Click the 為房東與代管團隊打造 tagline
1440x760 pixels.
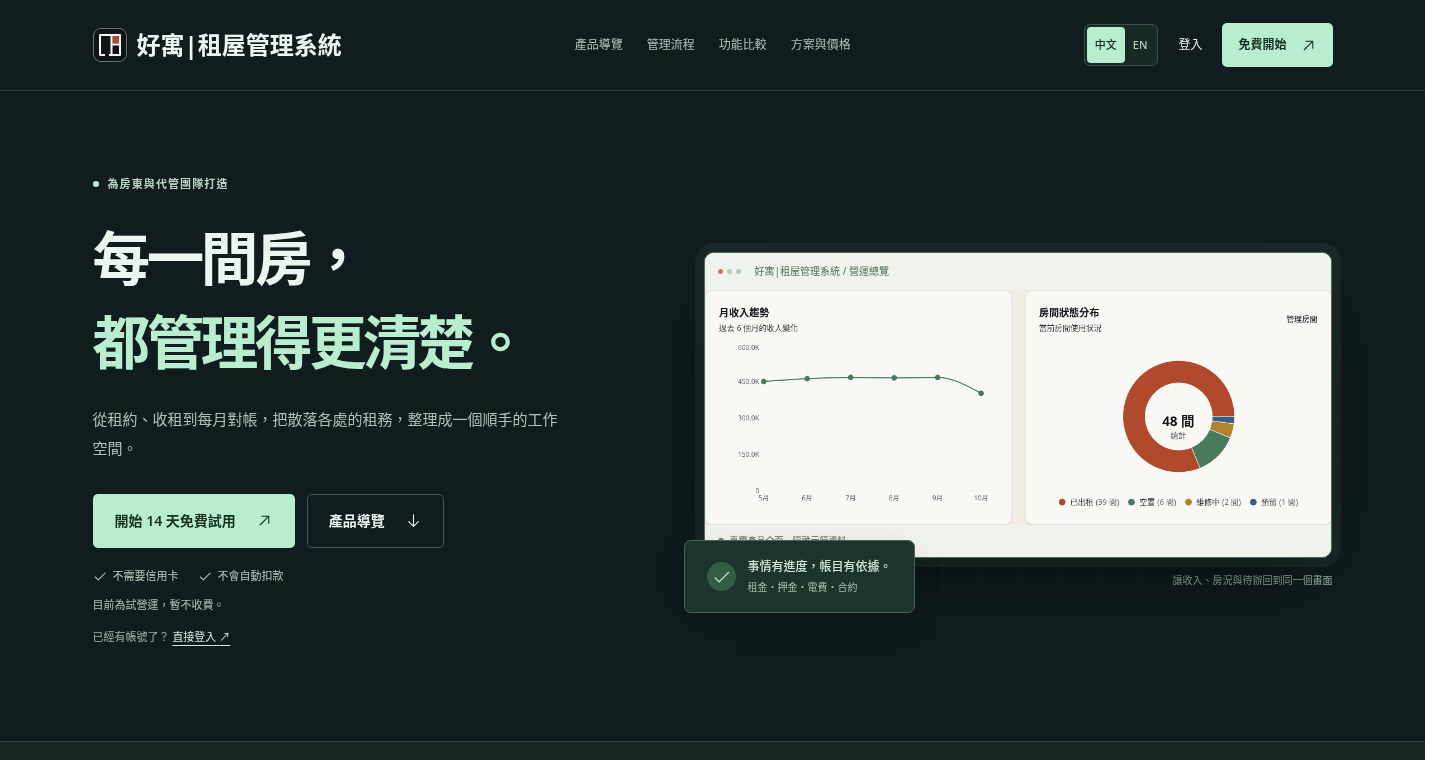point(167,184)
